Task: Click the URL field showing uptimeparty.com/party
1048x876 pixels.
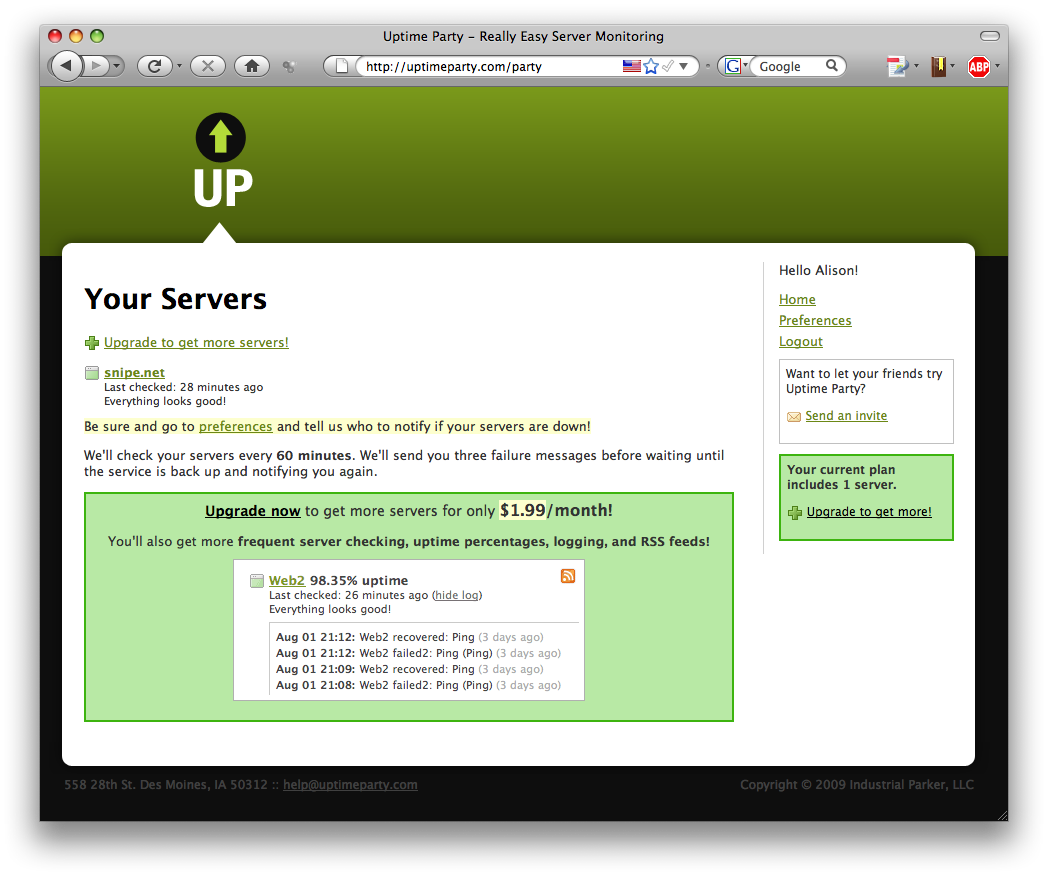Action: tap(491, 66)
